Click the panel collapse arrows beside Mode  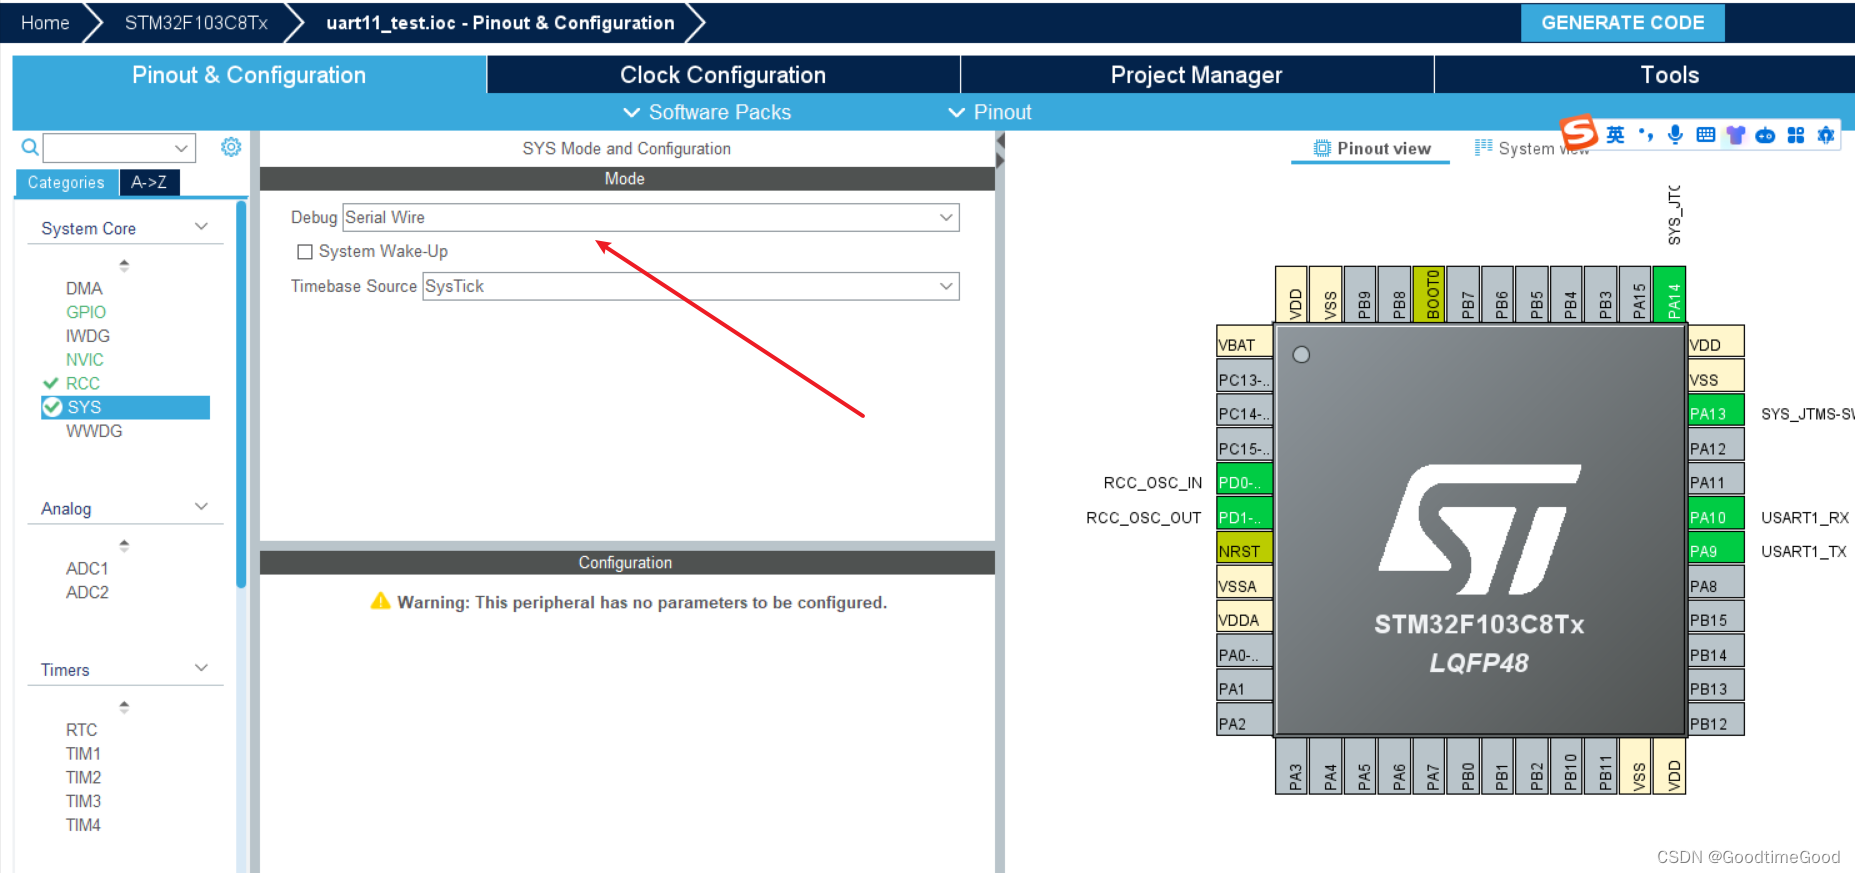tap(1000, 151)
